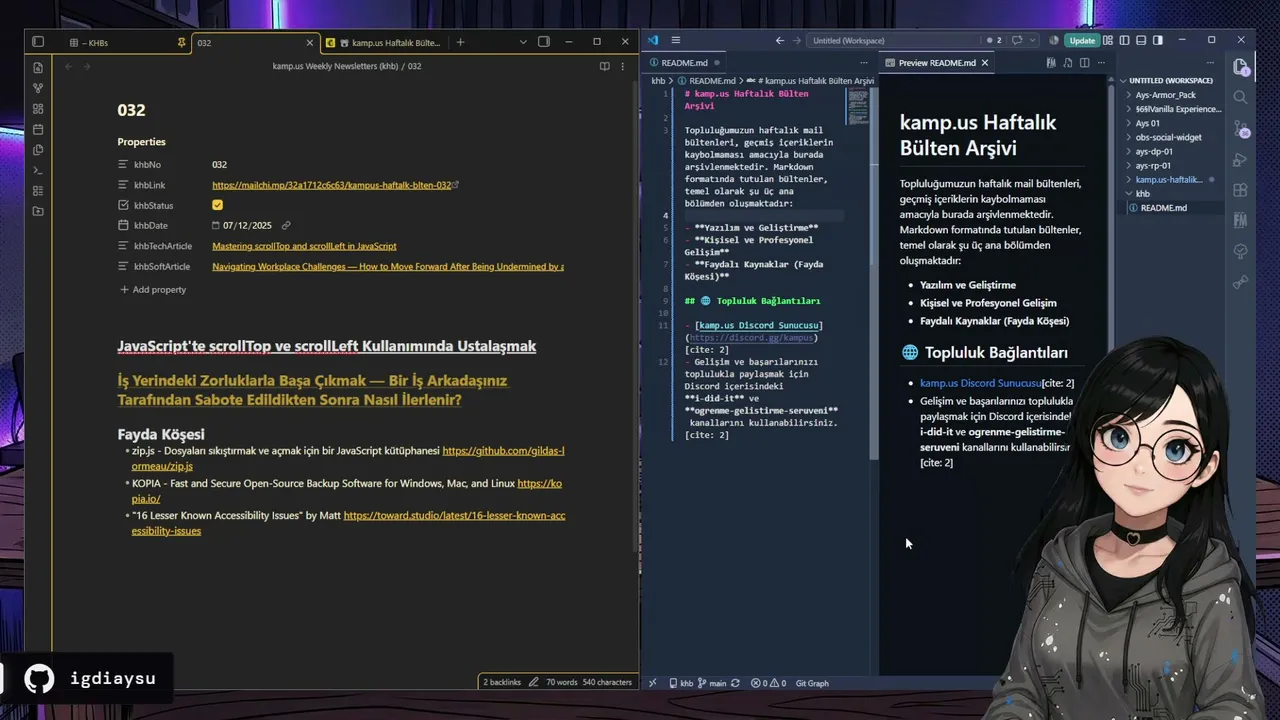Open Extensions view in VS Code
This screenshot has height=720, width=1280.
1240,190
